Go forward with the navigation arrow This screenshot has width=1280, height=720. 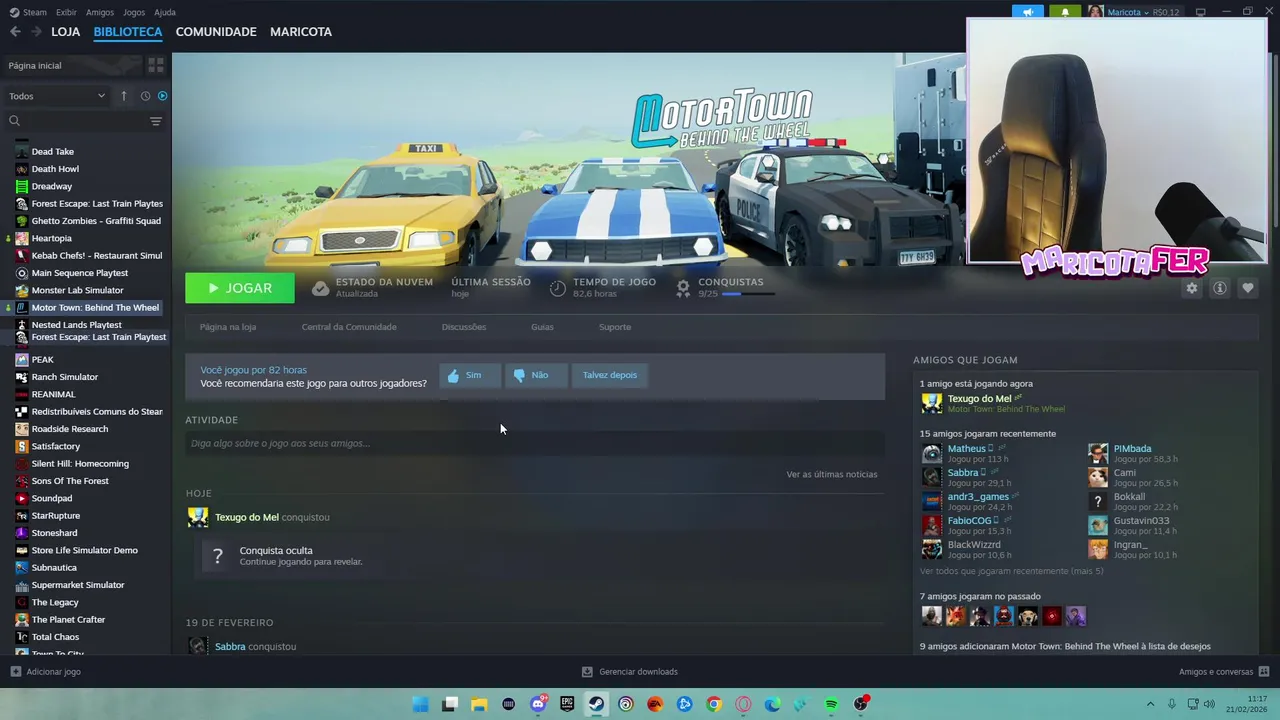click(x=36, y=32)
